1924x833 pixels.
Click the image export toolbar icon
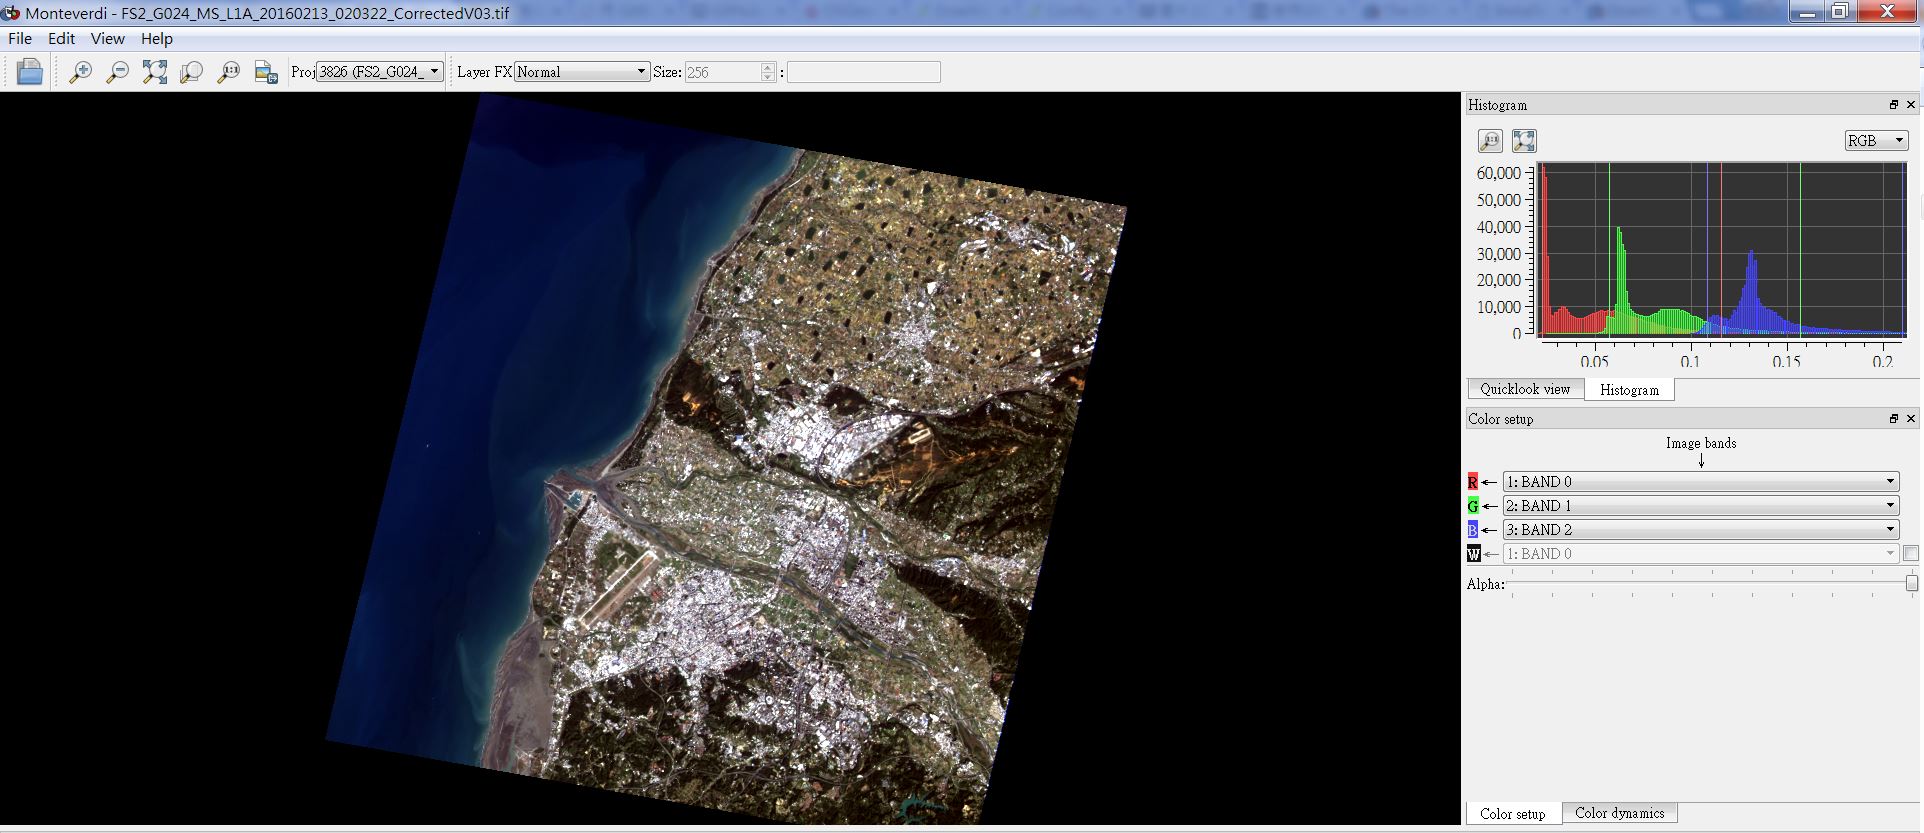[266, 72]
